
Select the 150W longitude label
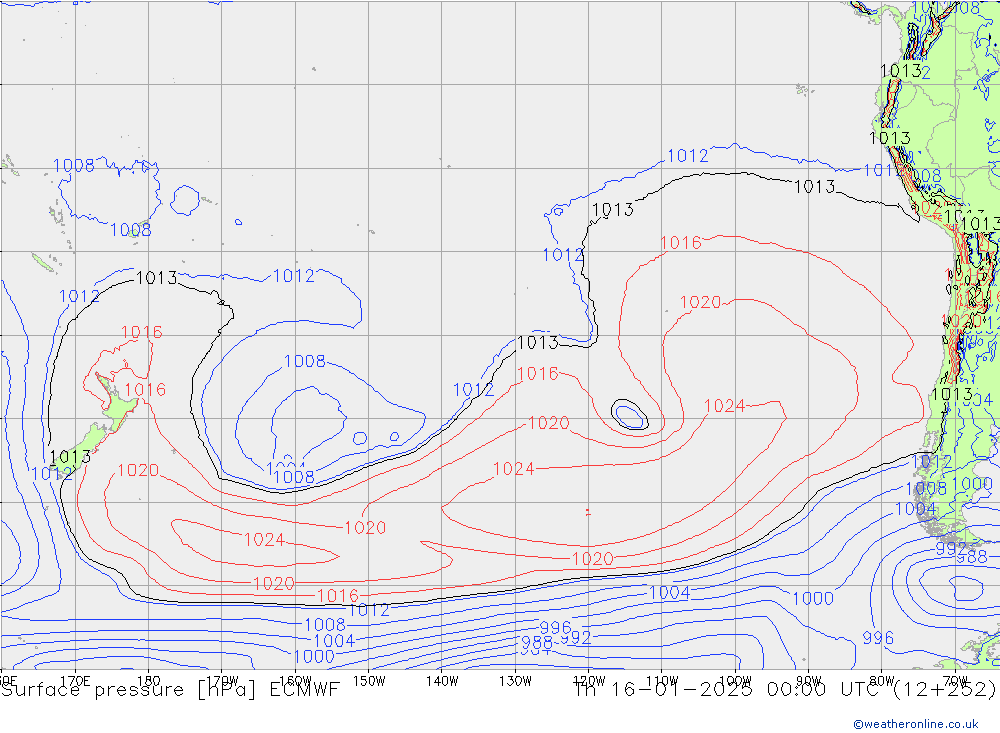click(369, 681)
